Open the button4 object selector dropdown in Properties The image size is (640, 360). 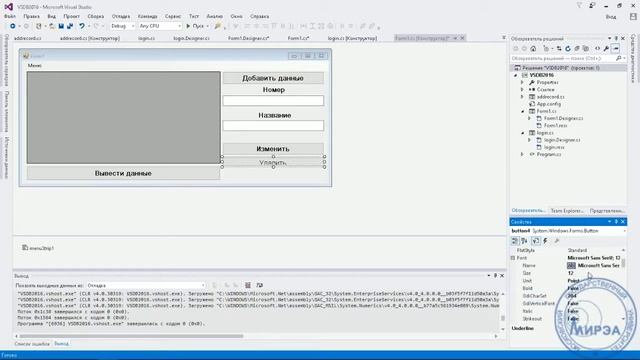tap(624, 231)
